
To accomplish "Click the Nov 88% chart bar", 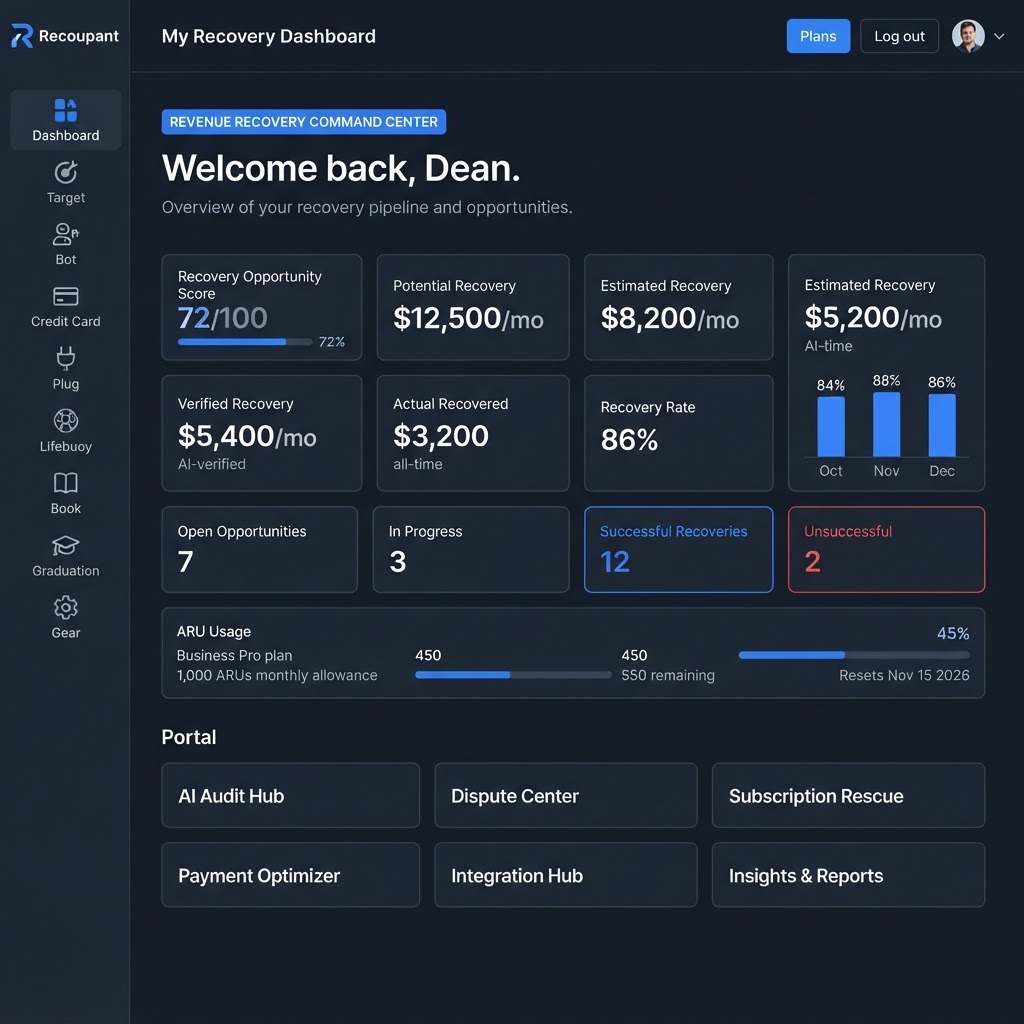I will tap(886, 424).
